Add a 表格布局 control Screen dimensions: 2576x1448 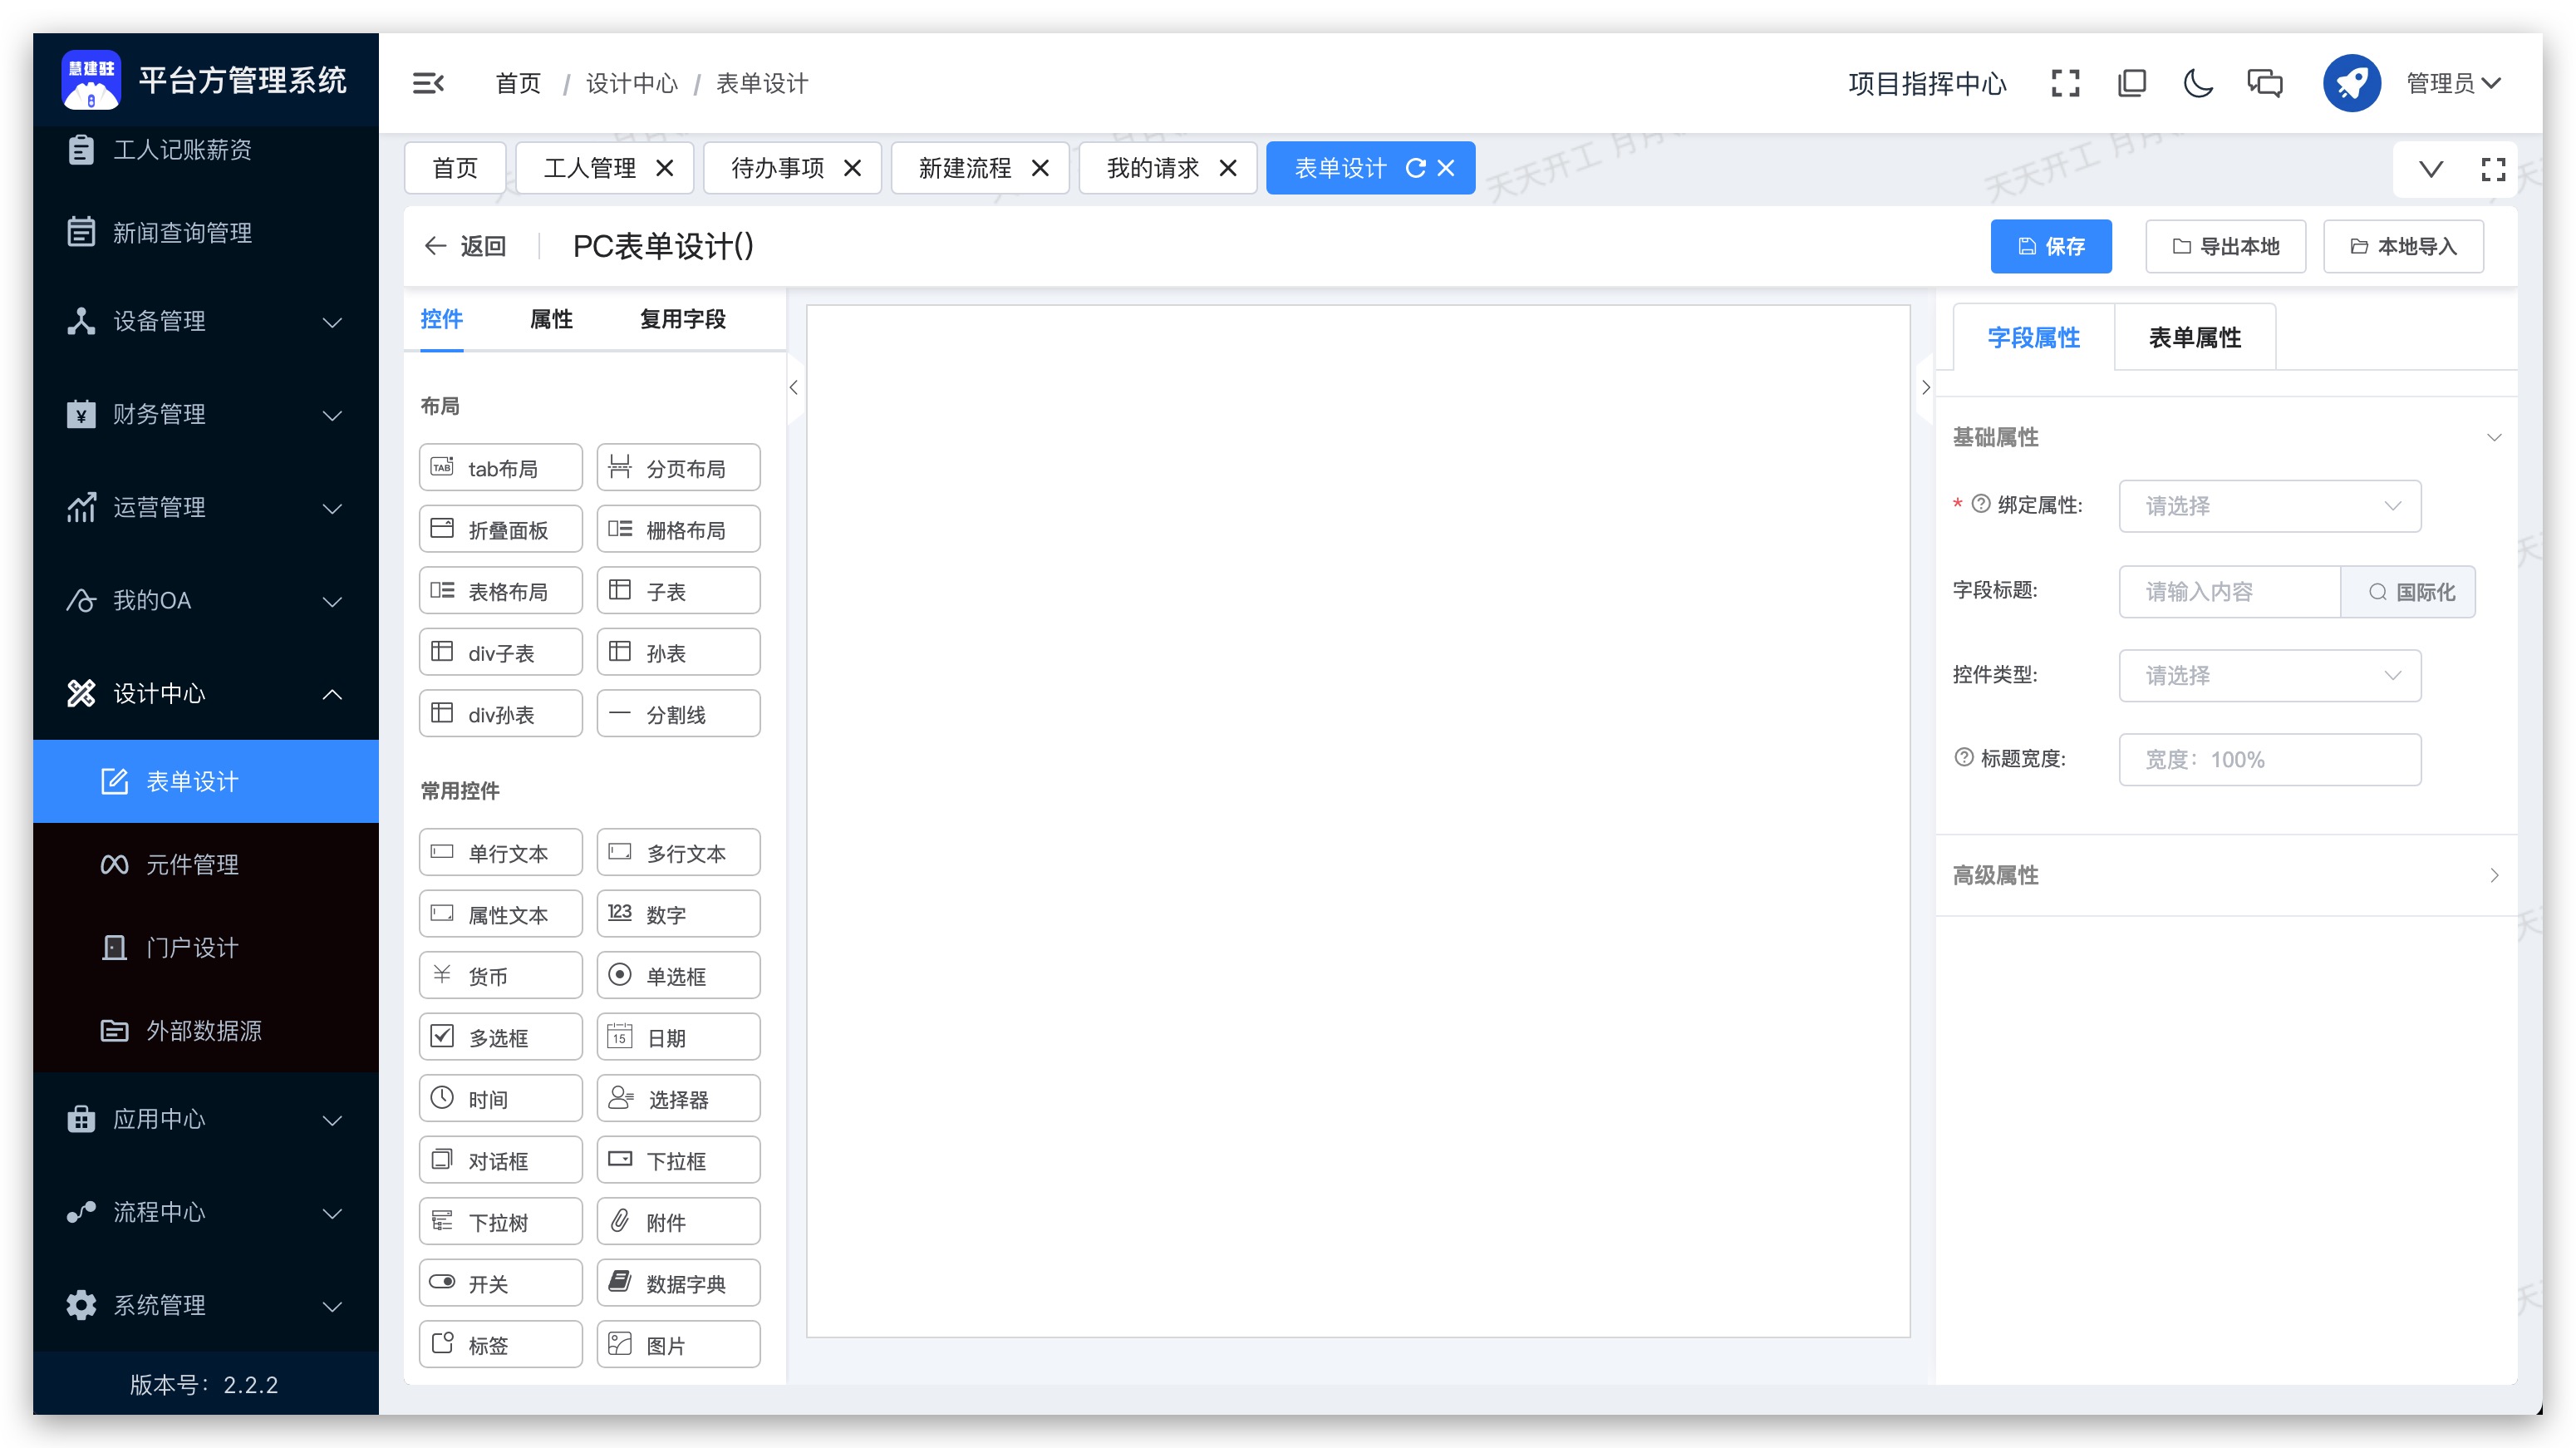click(x=500, y=591)
